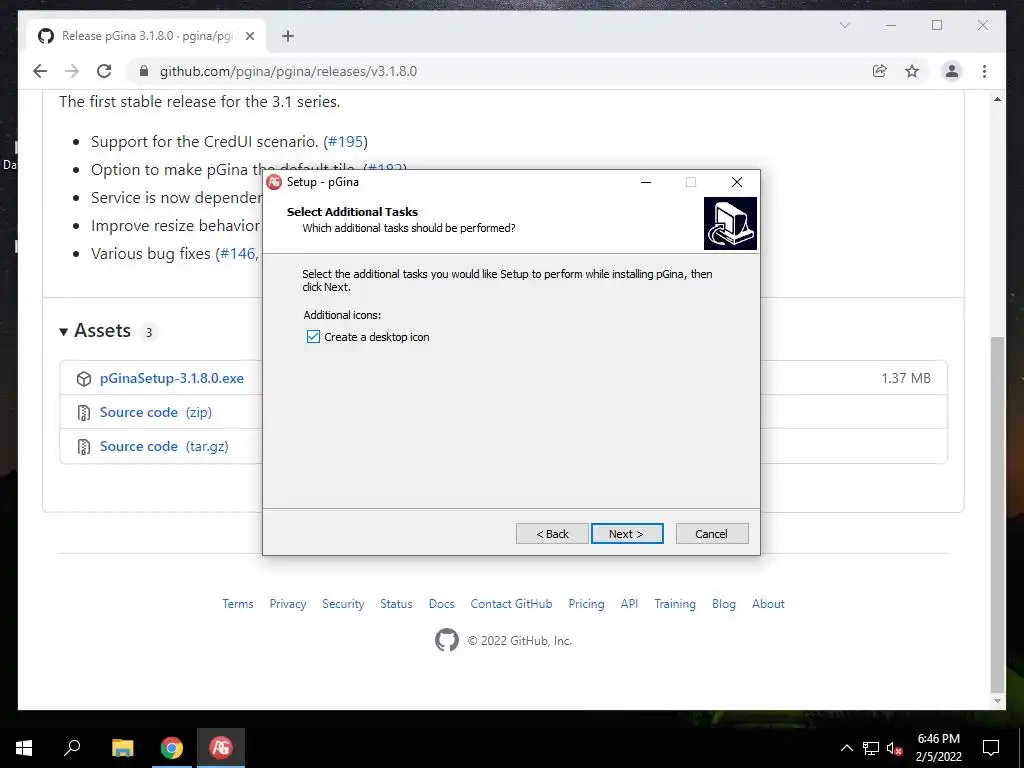1024x768 pixels.
Task: Close the pGina Setup dialog
Action: pos(737,182)
